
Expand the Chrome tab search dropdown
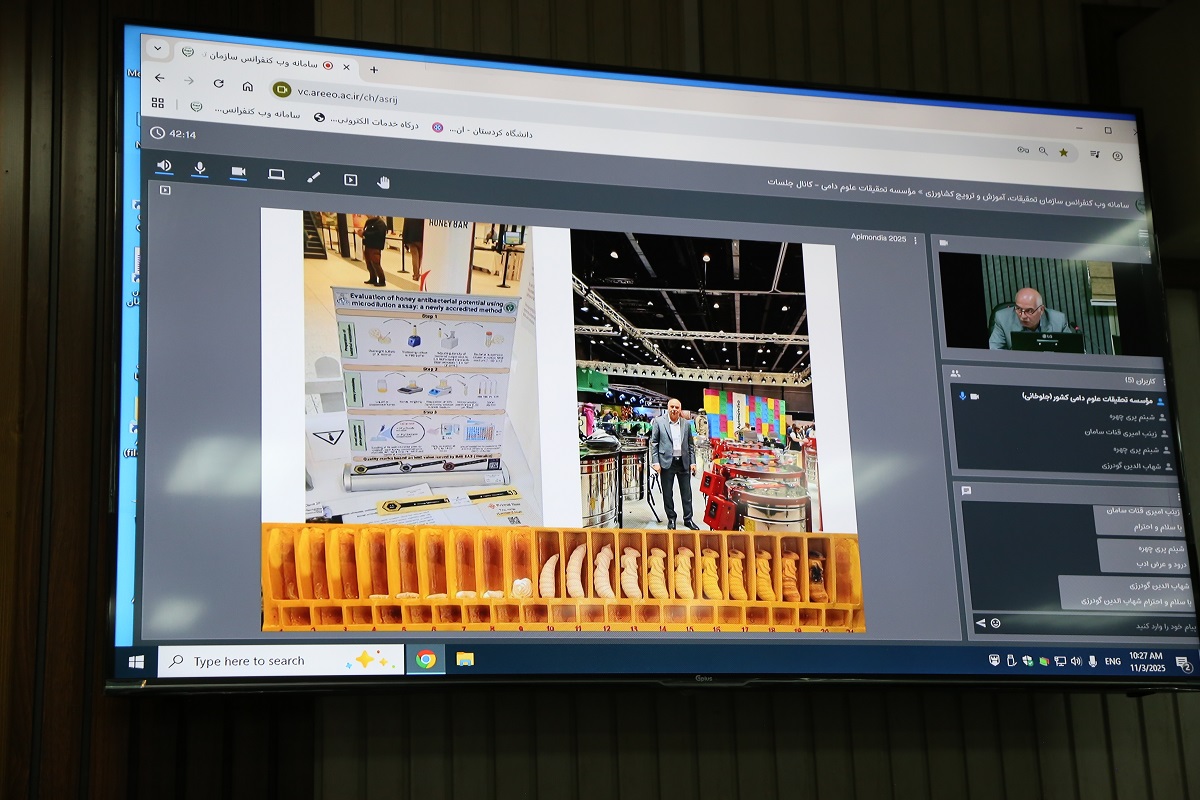click(157, 48)
